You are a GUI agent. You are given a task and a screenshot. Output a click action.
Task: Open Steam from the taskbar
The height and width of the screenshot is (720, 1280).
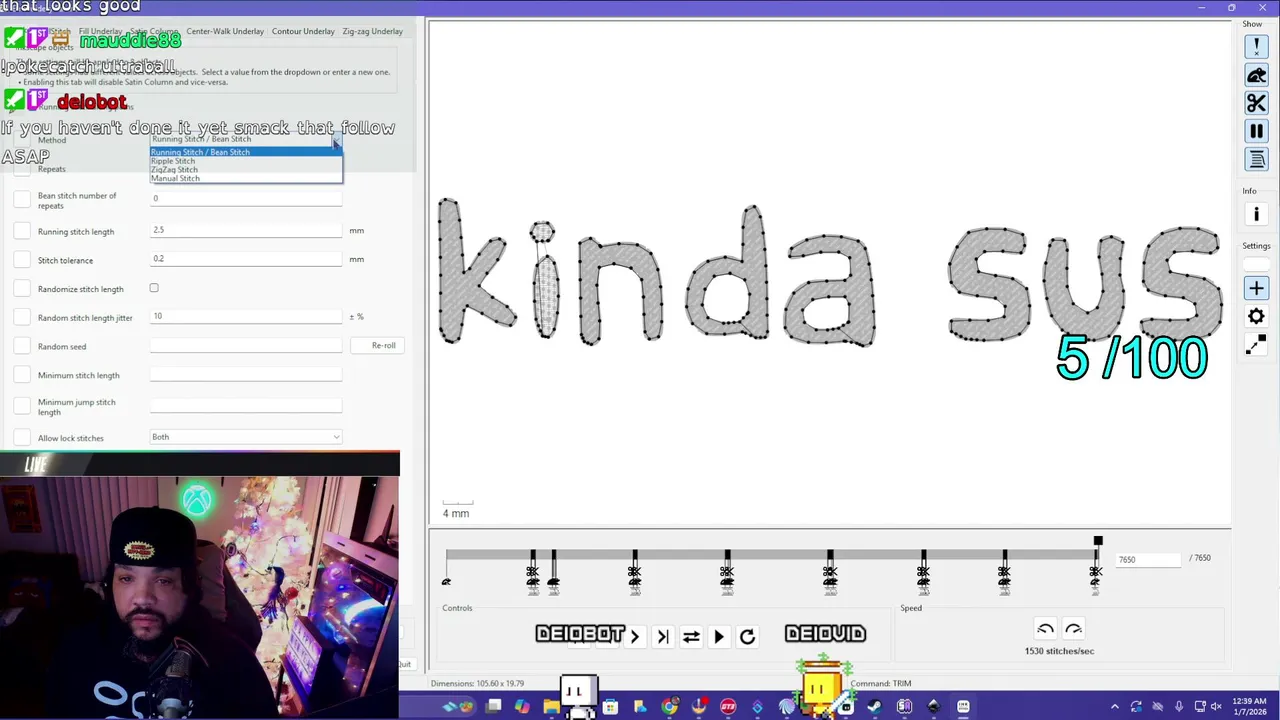(x=874, y=707)
